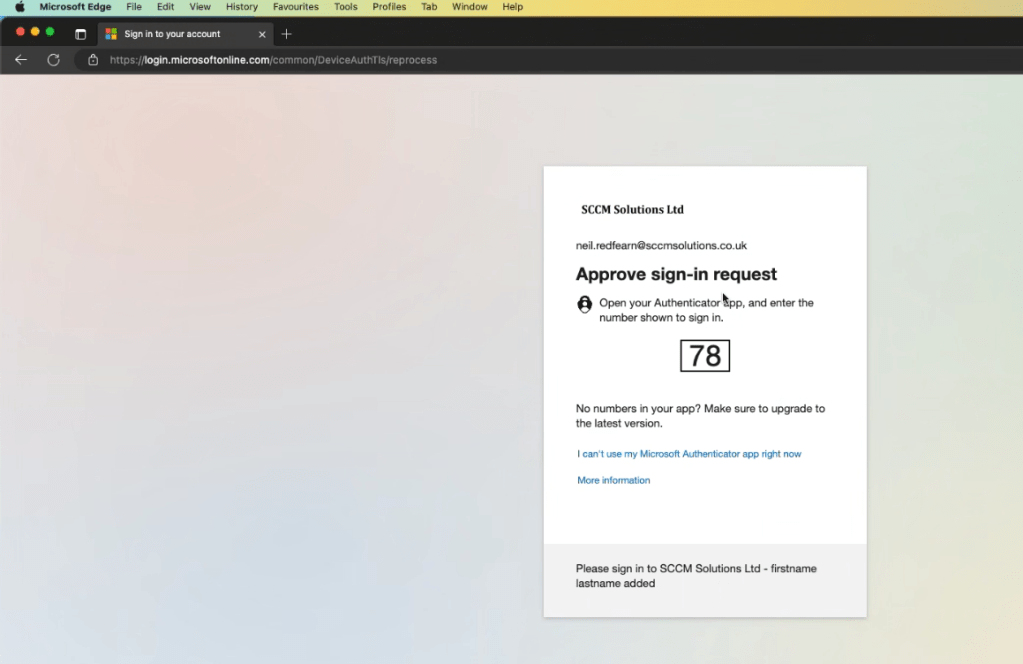Open the File menu
This screenshot has width=1023, height=664.
point(134,7)
